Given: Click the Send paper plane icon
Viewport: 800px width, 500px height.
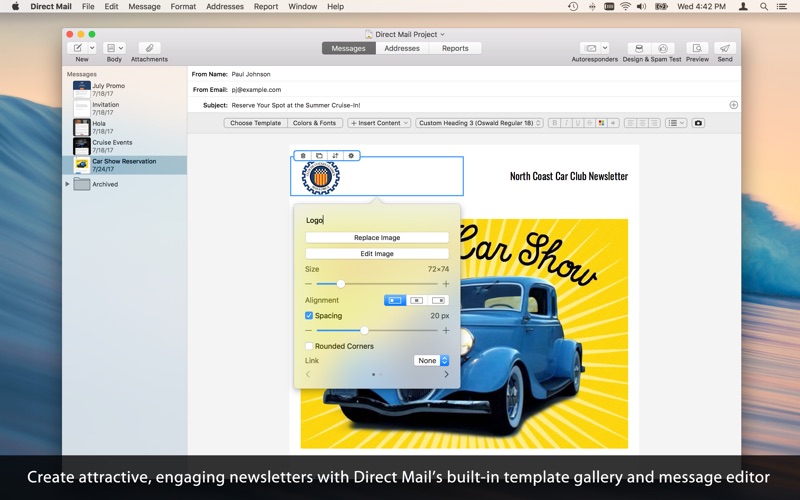Looking at the screenshot, I should [724, 48].
